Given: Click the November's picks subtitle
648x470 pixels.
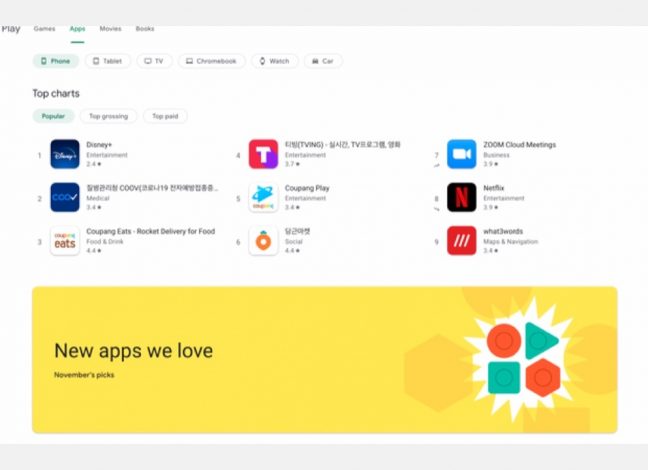Looking at the screenshot, I should coord(84,375).
